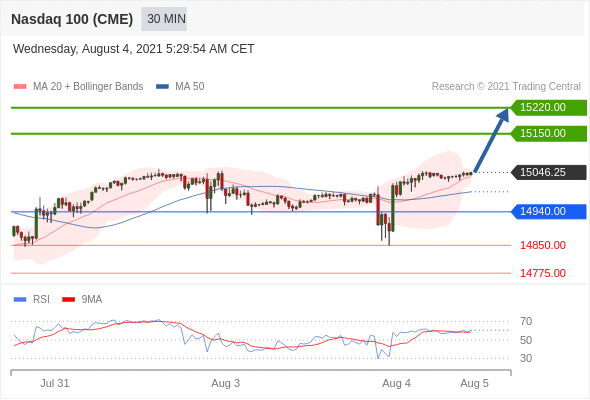
Task: Click the red 9MA legend swatch
Action: [x=68, y=300]
